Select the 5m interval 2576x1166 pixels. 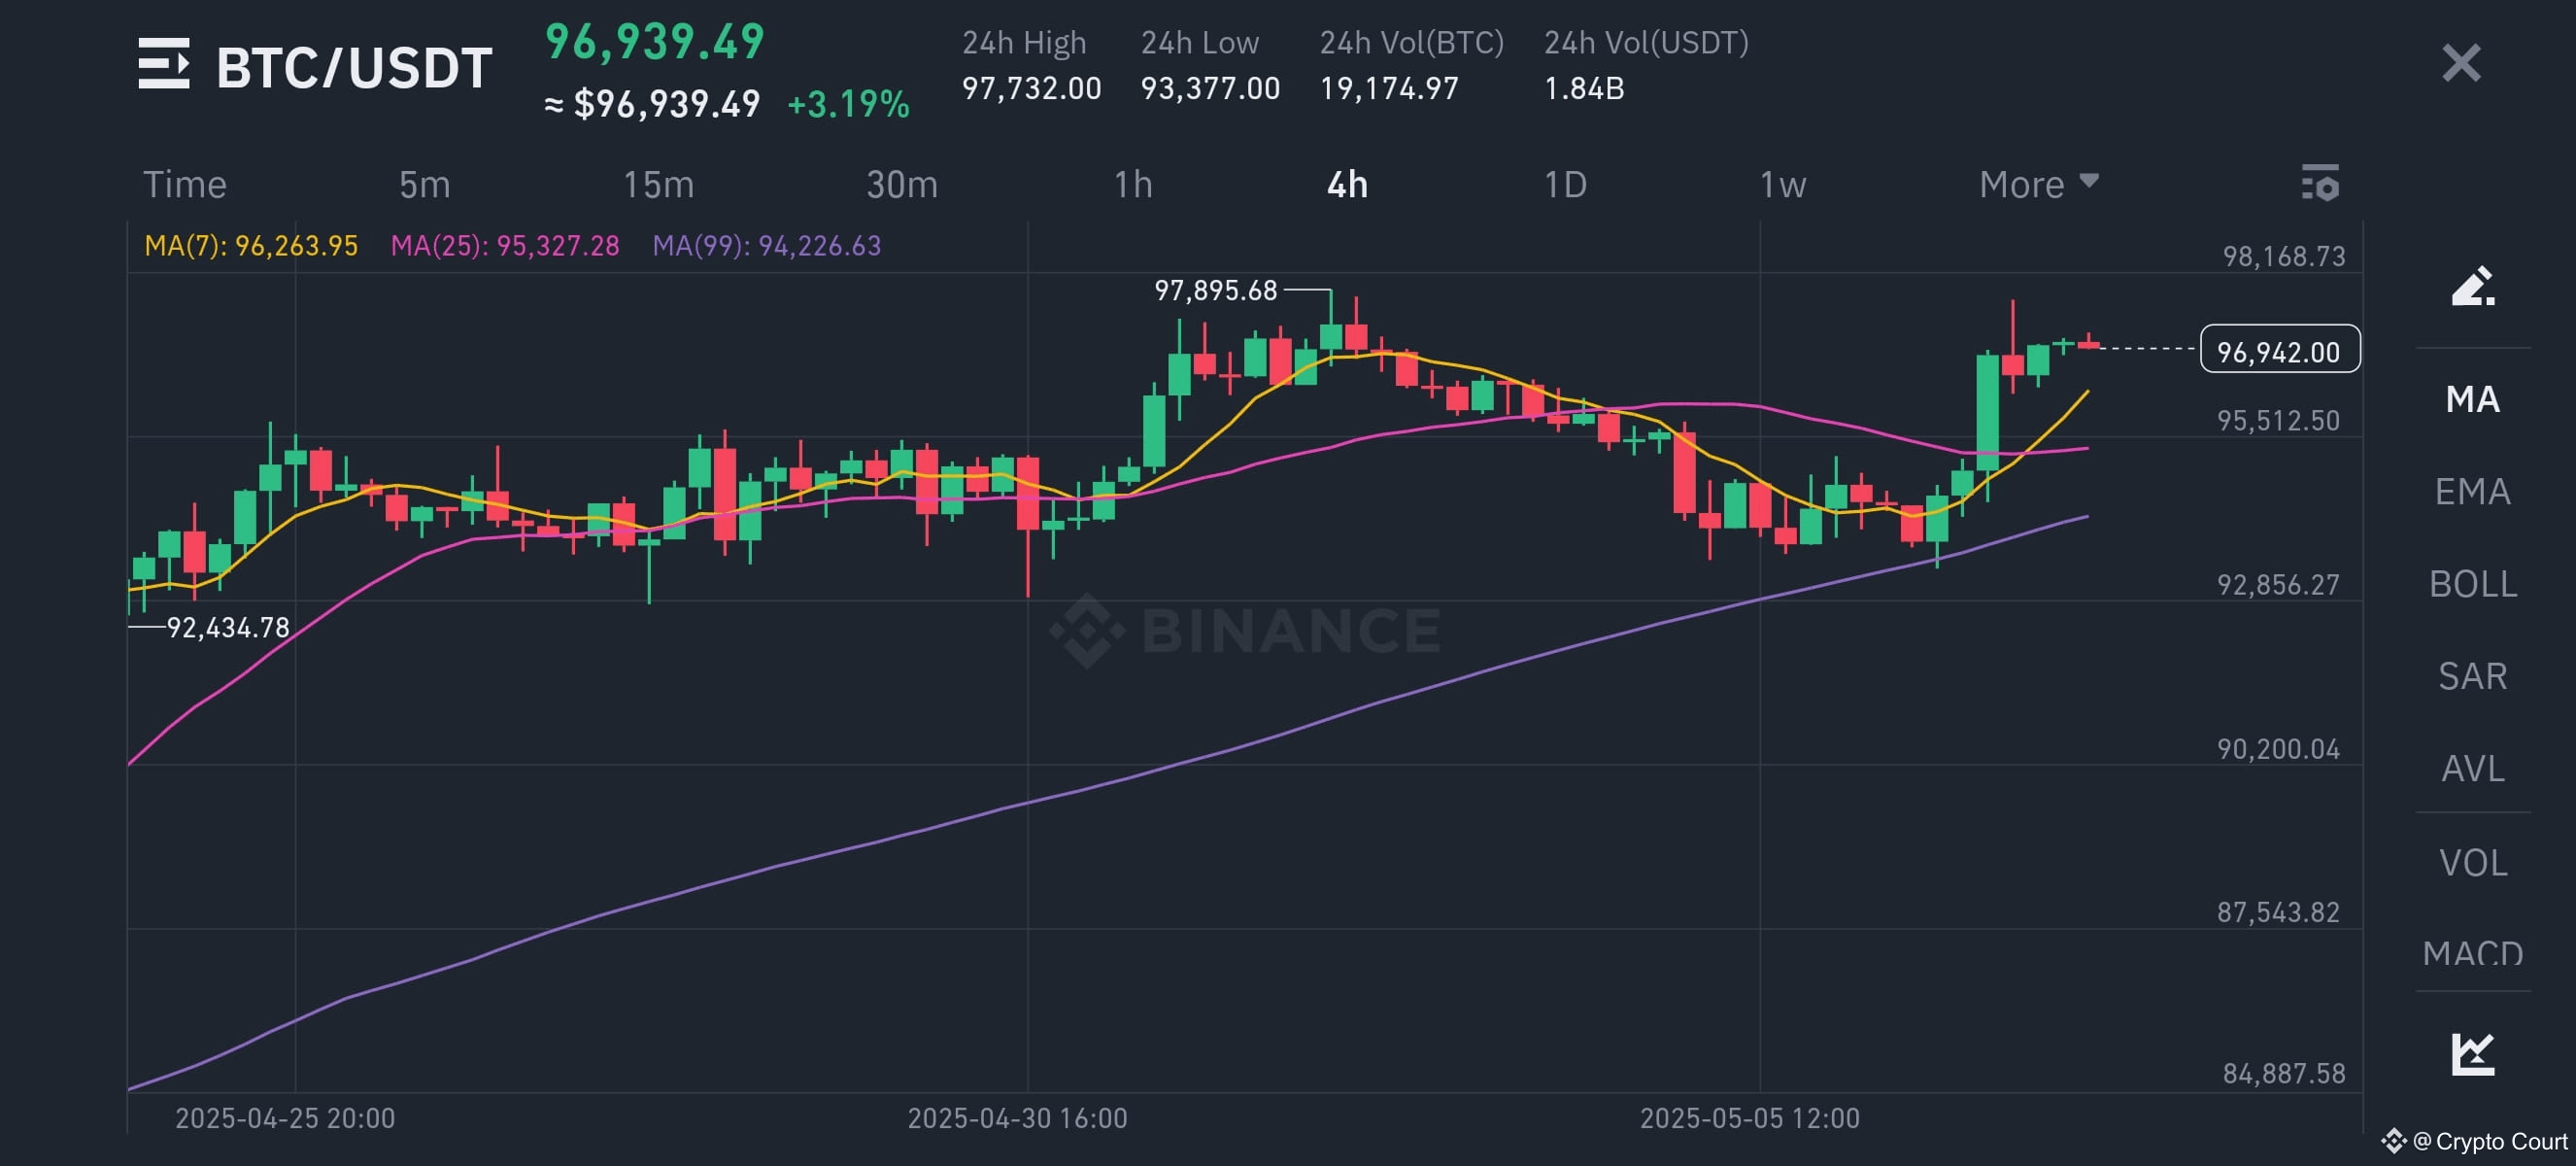tap(424, 185)
